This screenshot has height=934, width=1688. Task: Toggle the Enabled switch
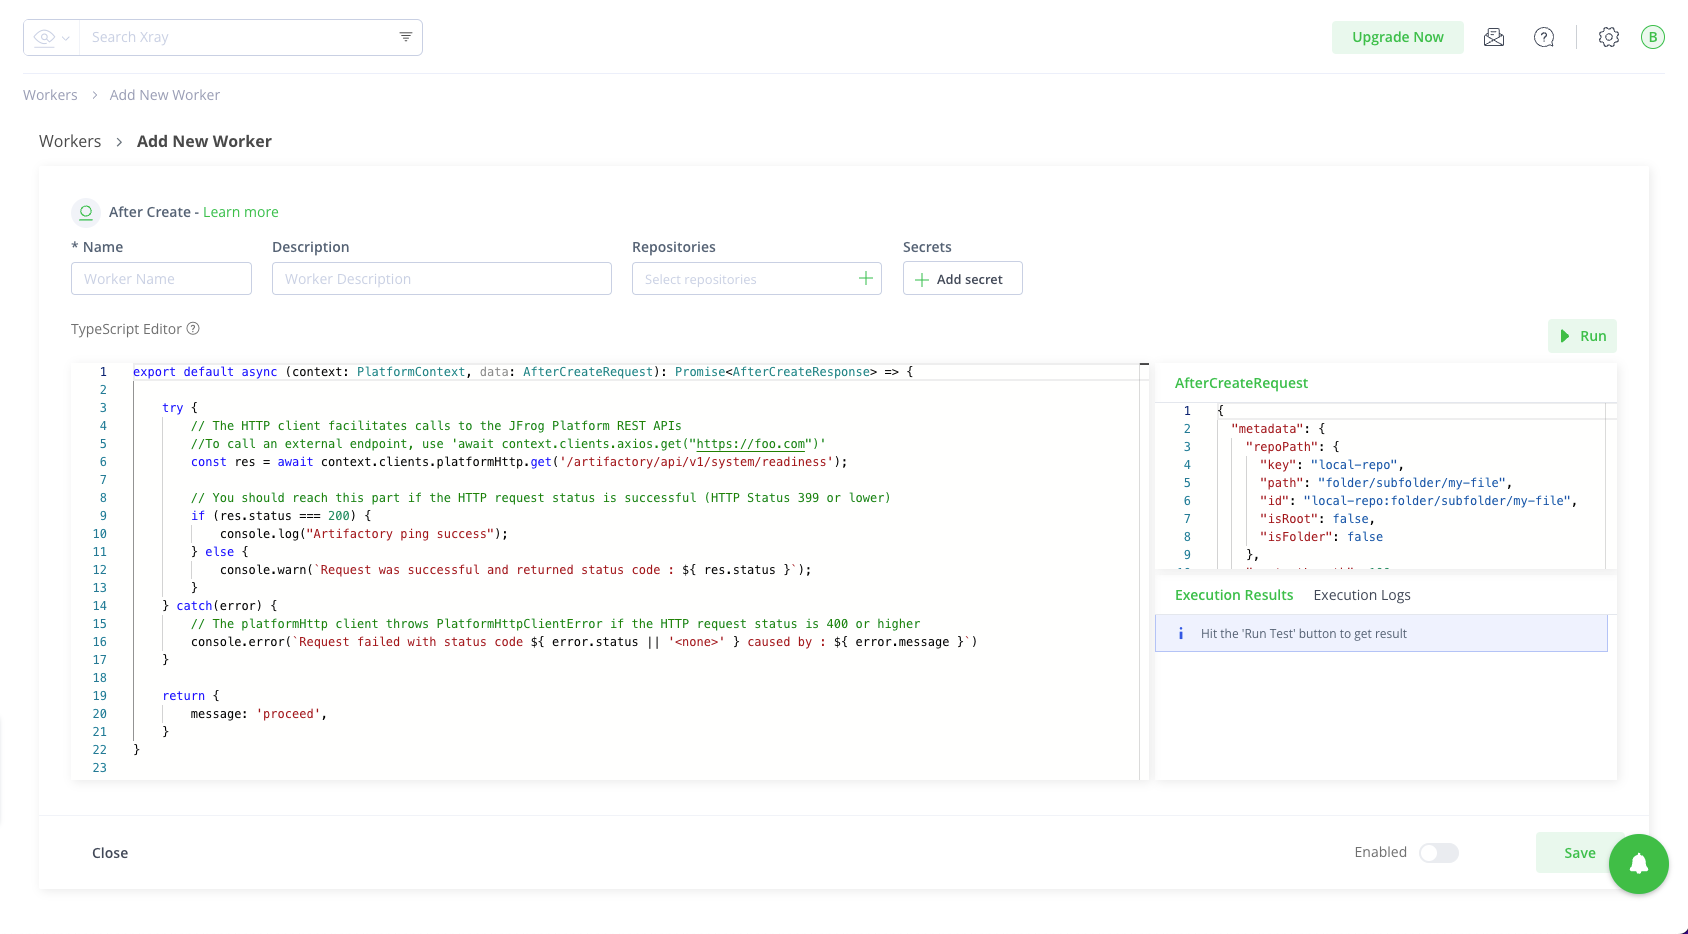click(x=1438, y=853)
